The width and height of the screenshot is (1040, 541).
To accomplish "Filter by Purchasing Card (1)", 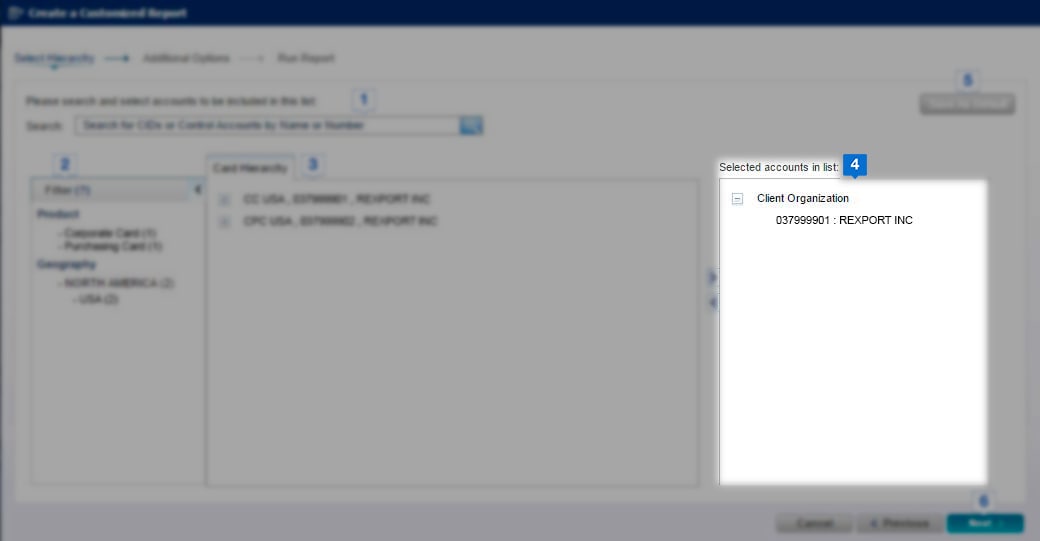I will [x=113, y=246].
